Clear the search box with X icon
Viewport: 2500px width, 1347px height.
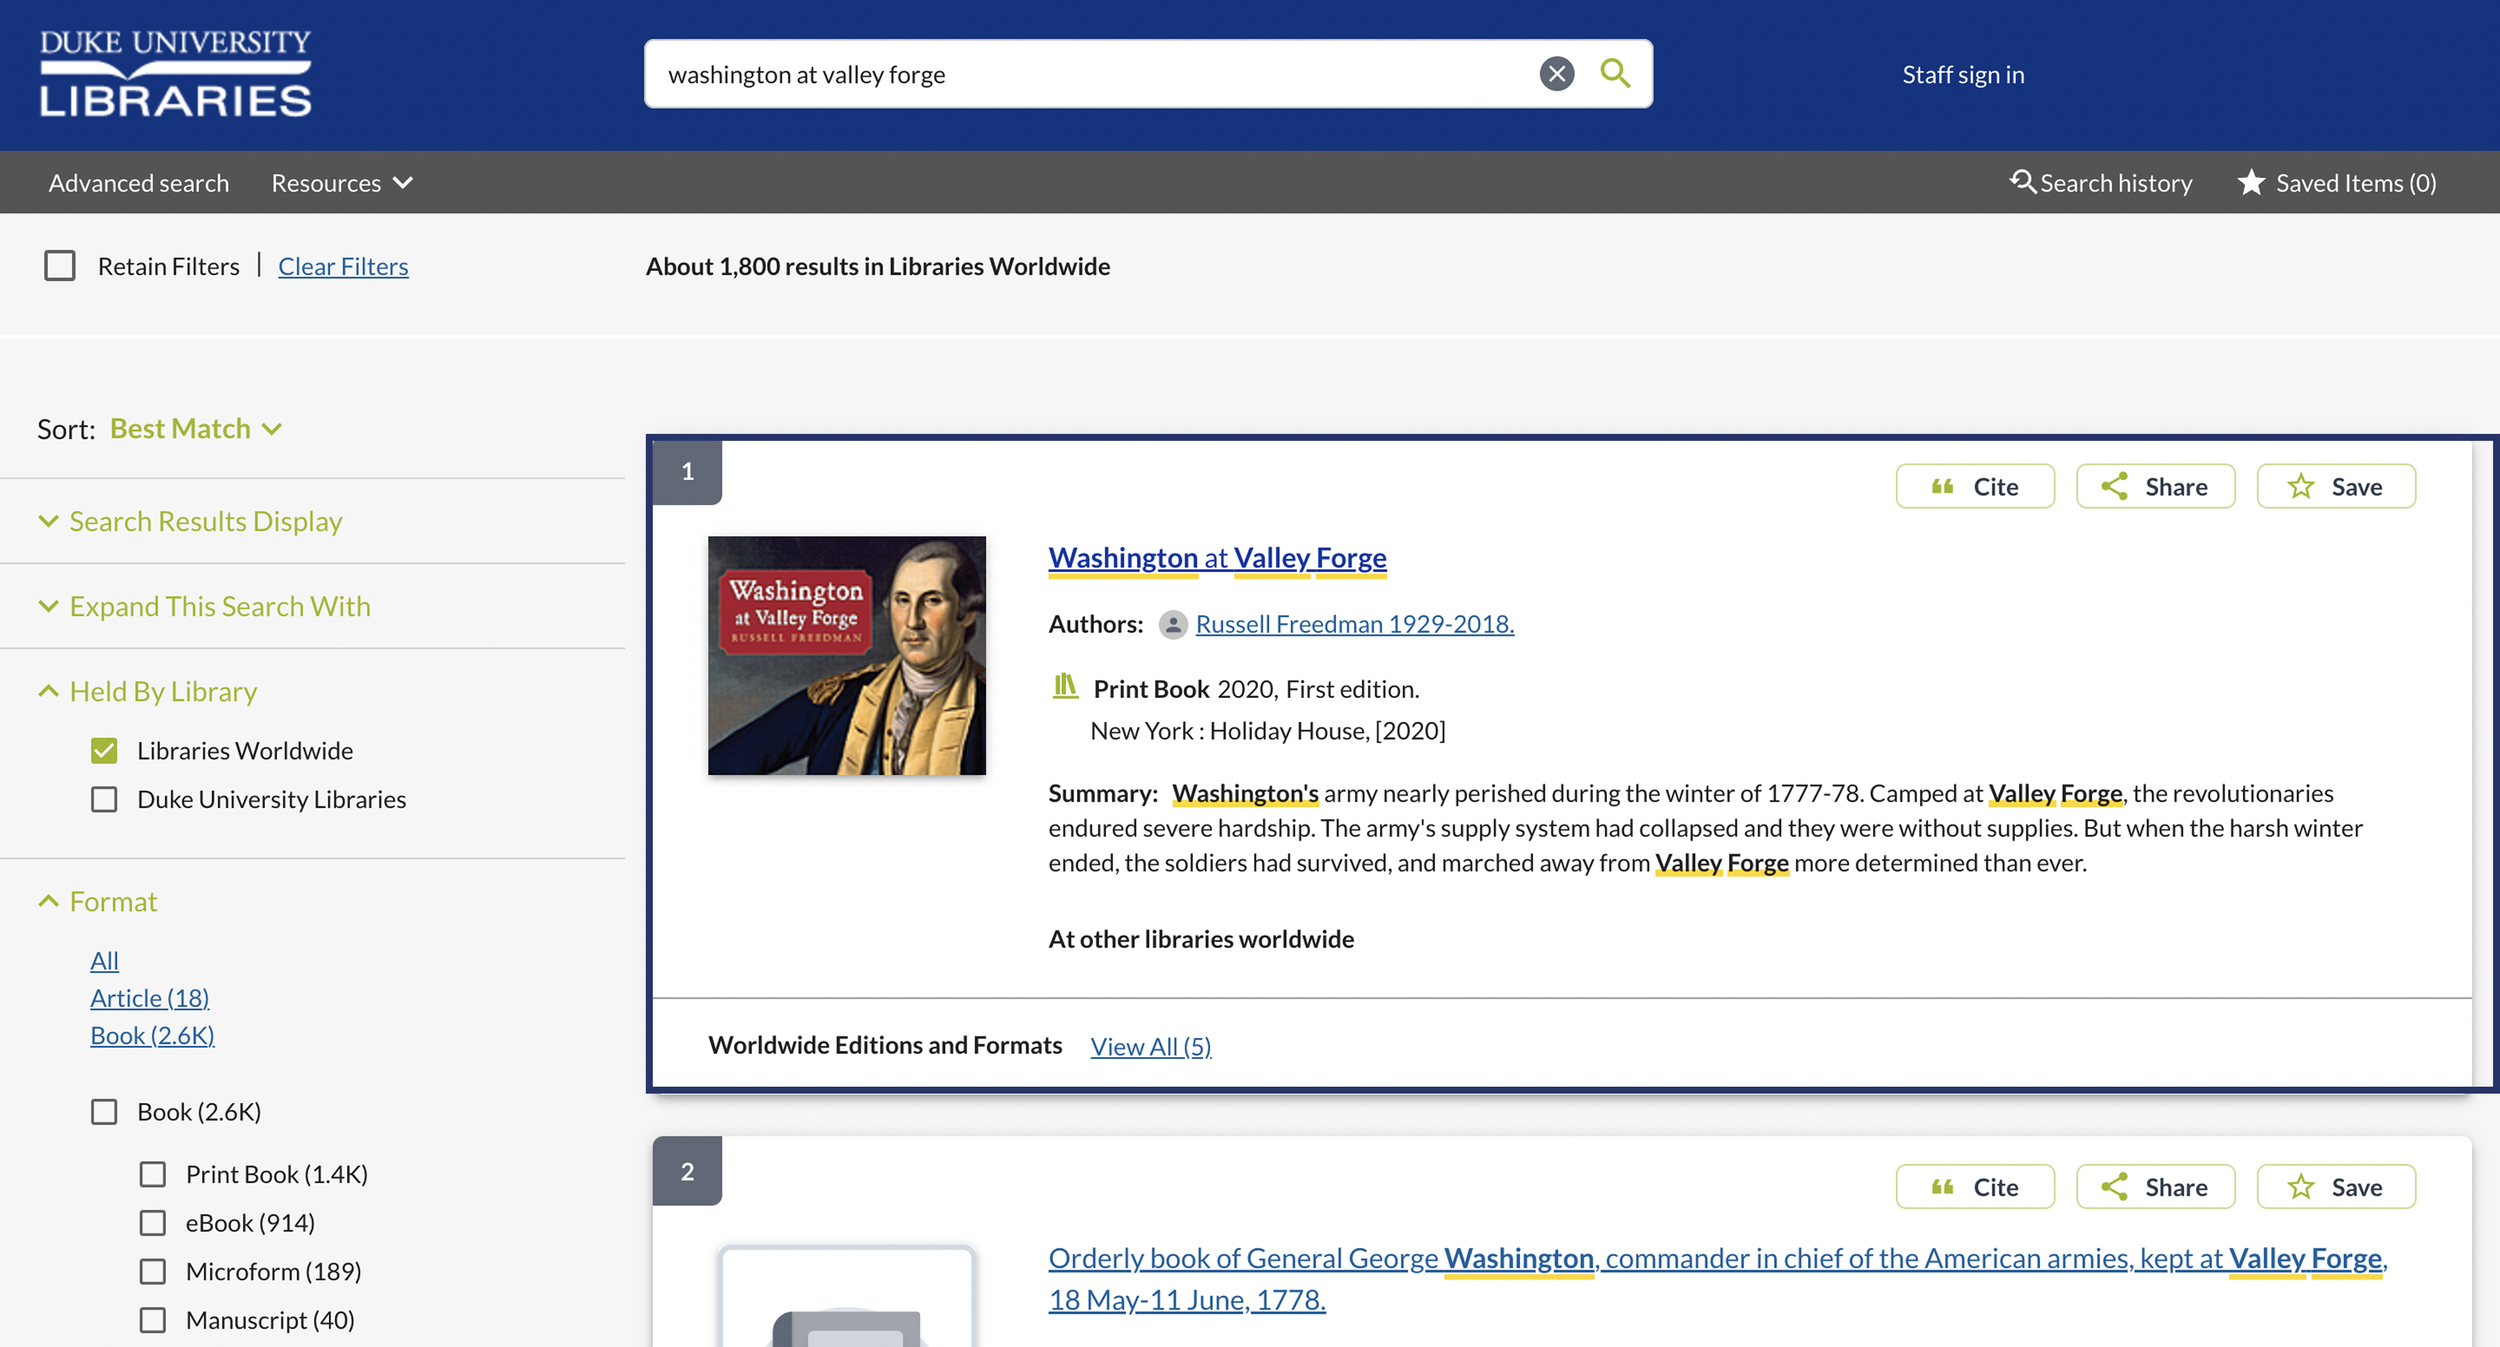(x=1556, y=74)
